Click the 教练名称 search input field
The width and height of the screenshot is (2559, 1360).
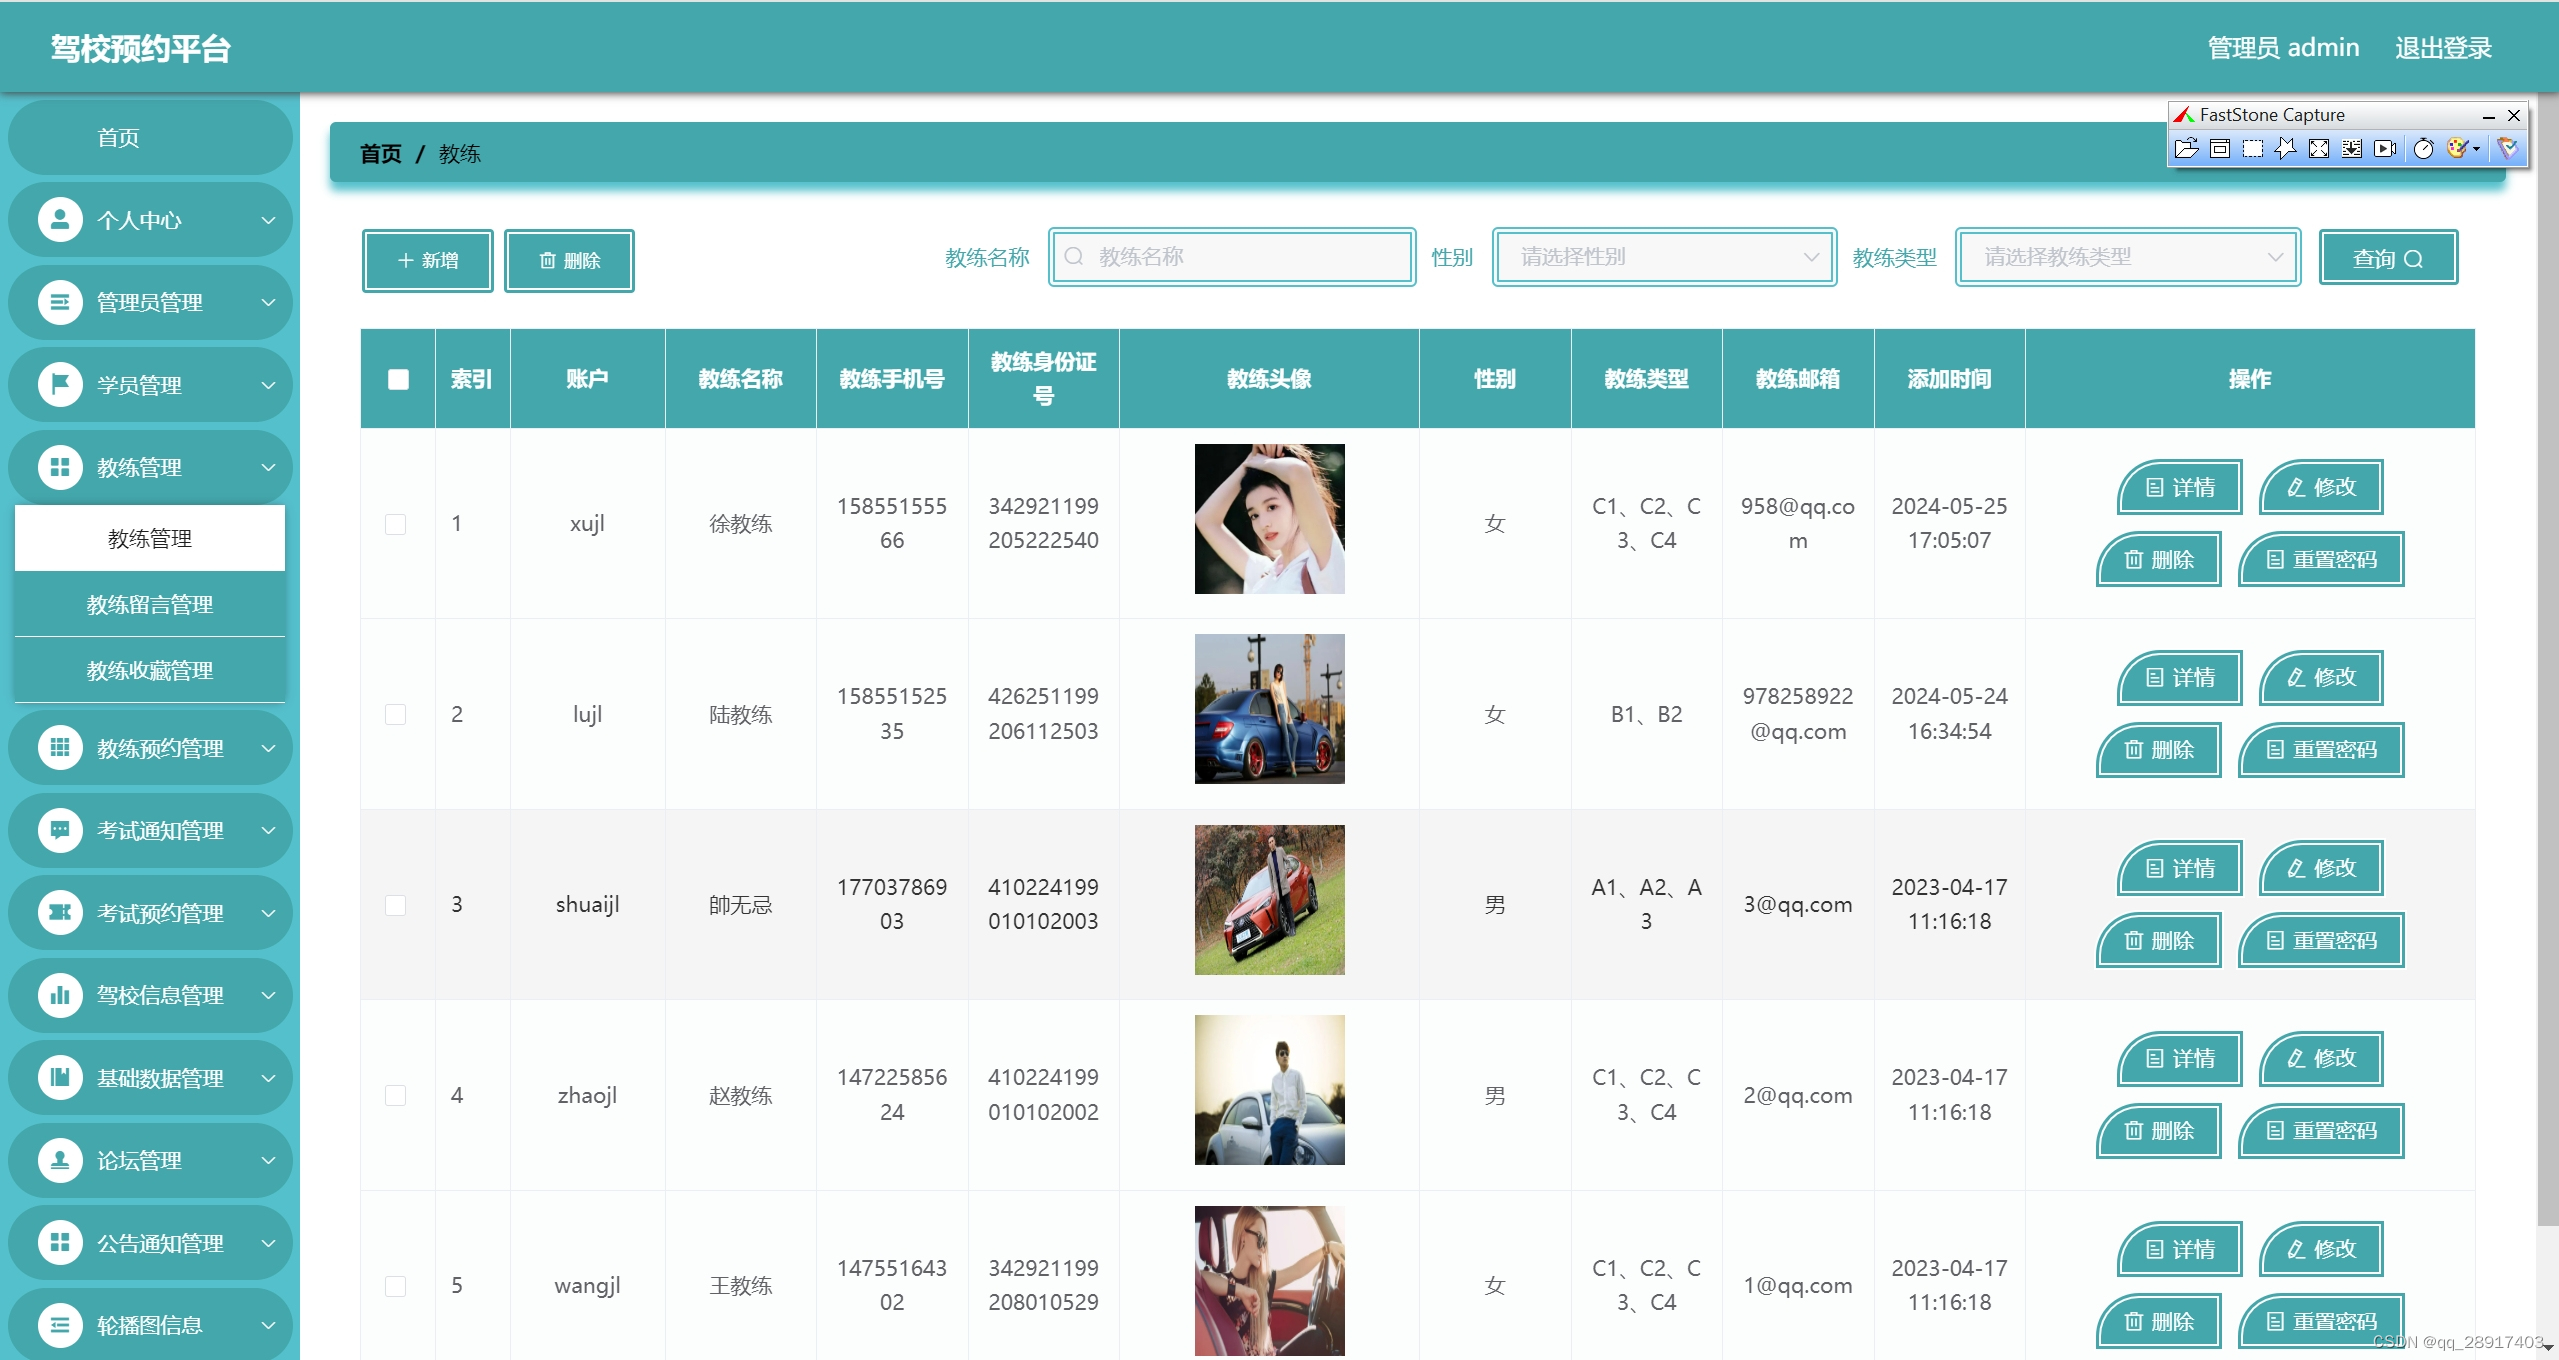point(1240,257)
